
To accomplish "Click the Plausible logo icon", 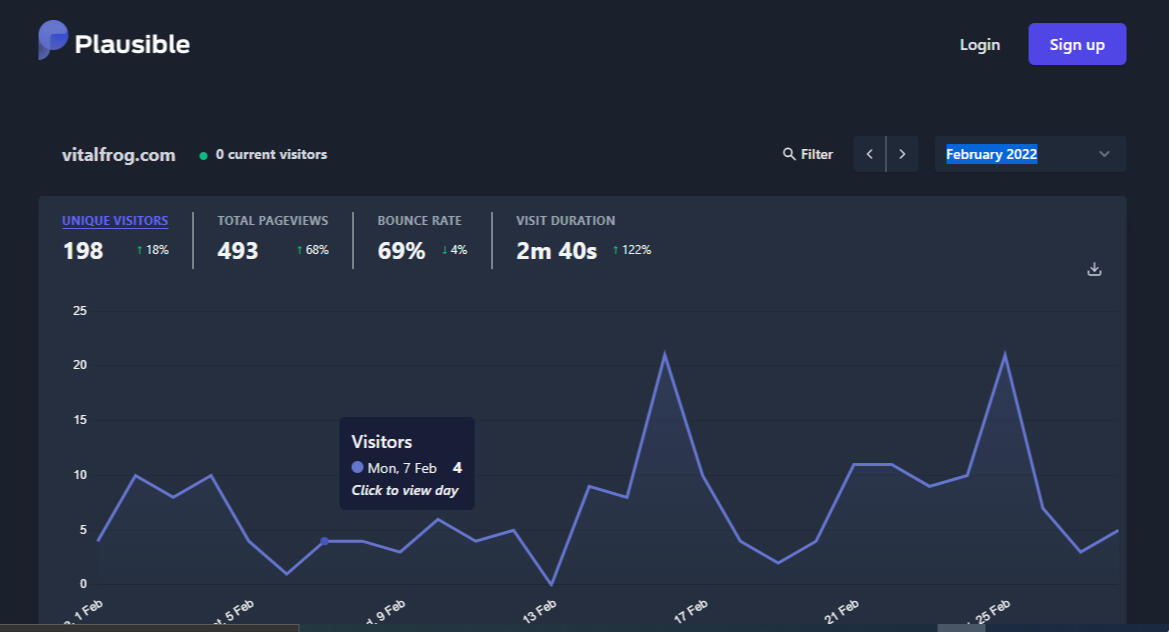I will (x=53, y=40).
